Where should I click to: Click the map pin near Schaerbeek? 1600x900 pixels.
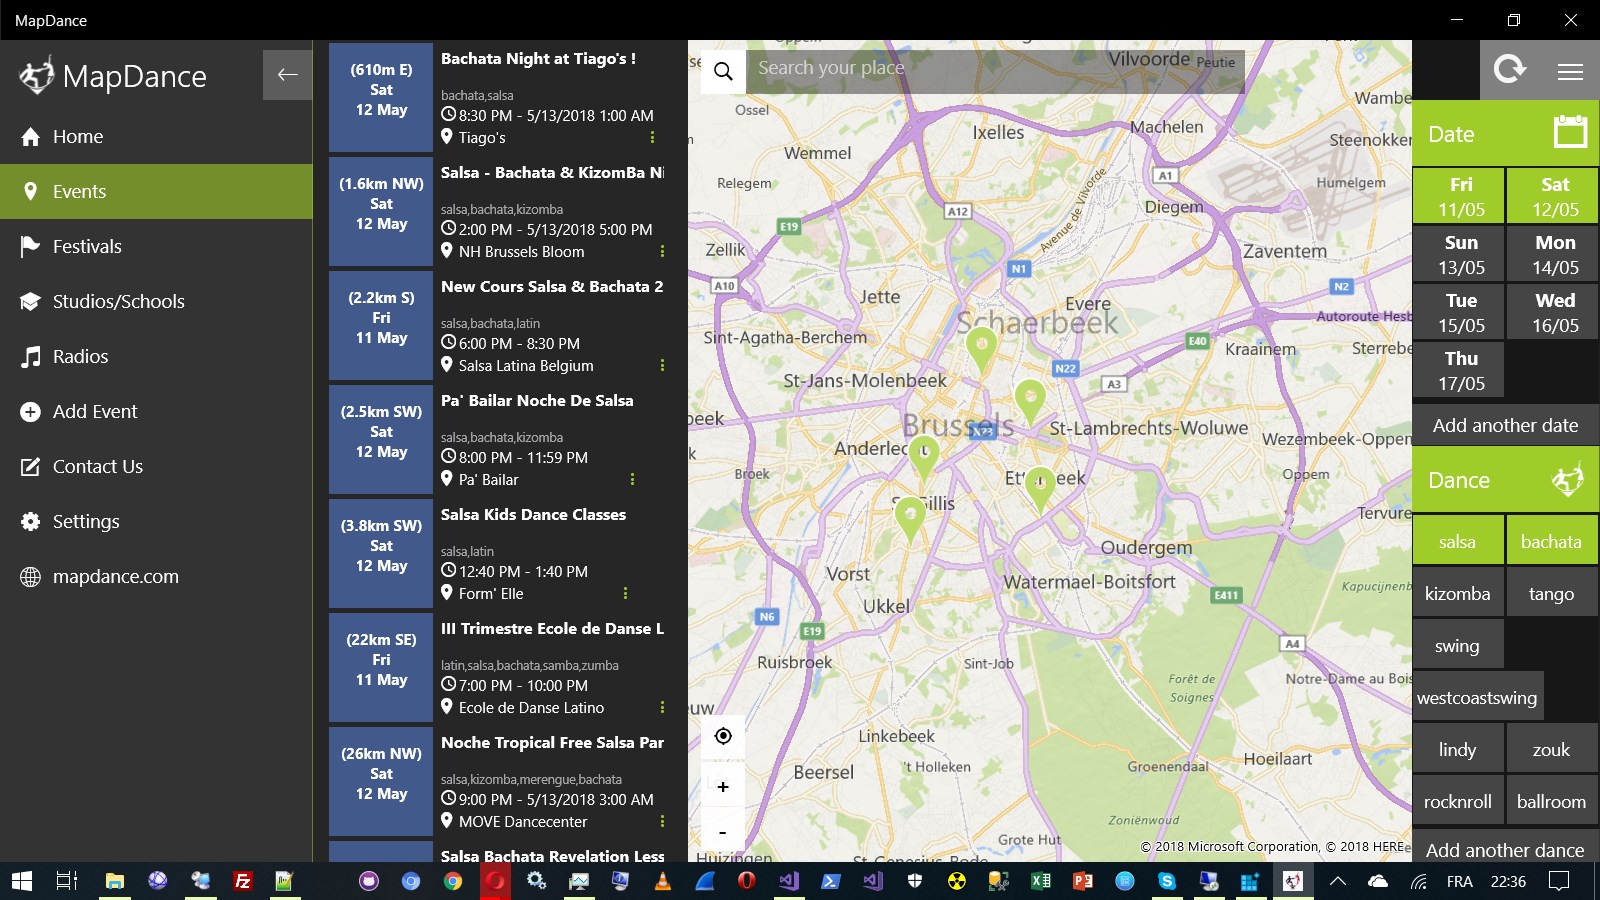(x=981, y=346)
